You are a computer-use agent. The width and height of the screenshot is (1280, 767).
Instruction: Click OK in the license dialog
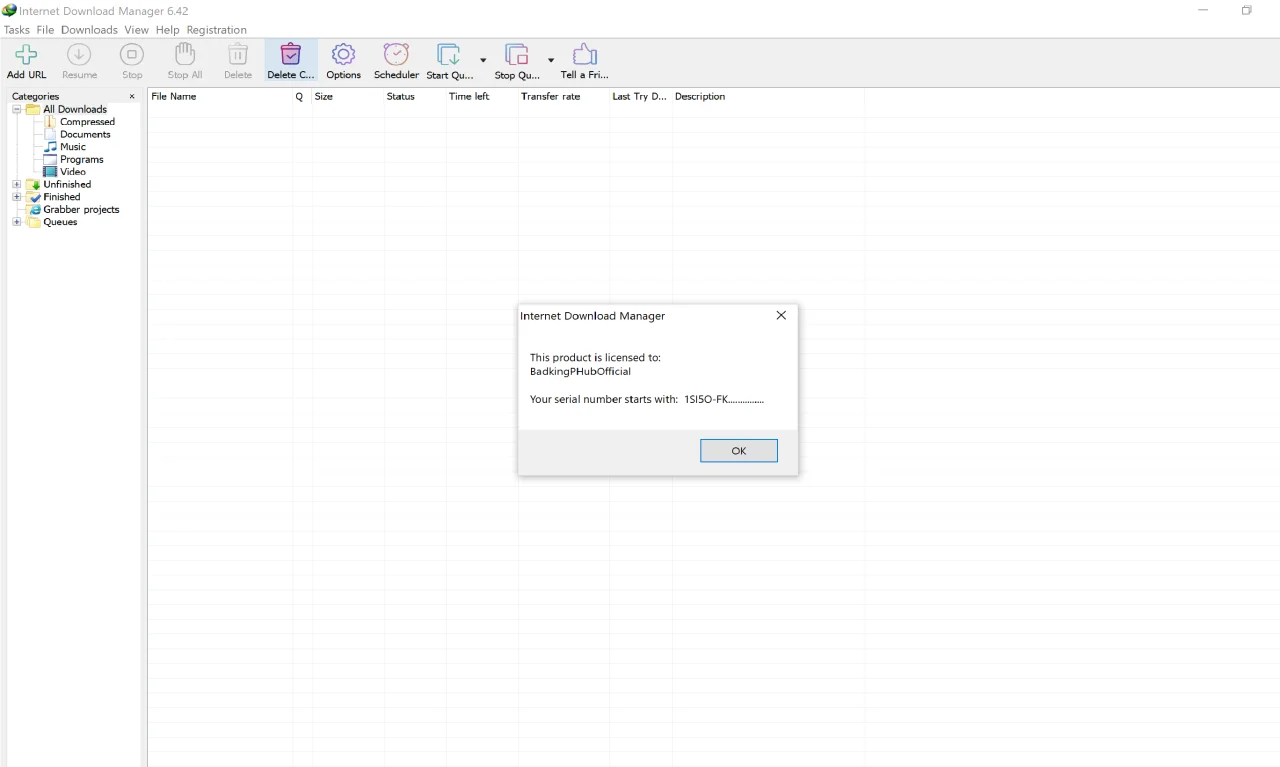click(x=739, y=451)
